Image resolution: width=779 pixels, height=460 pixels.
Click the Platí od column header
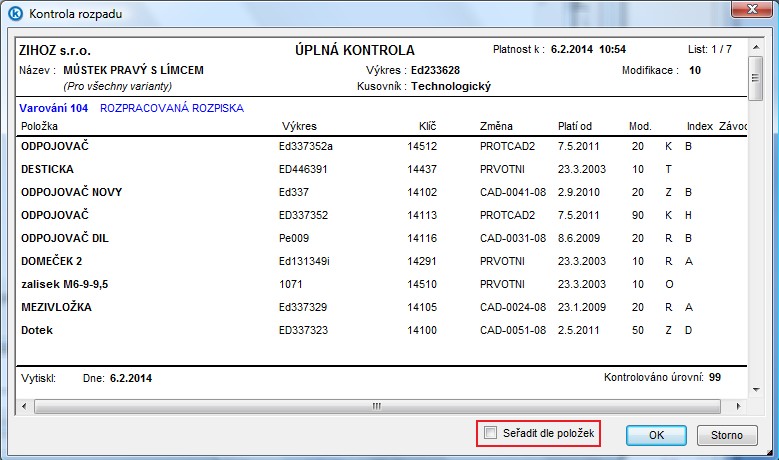click(x=575, y=126)
